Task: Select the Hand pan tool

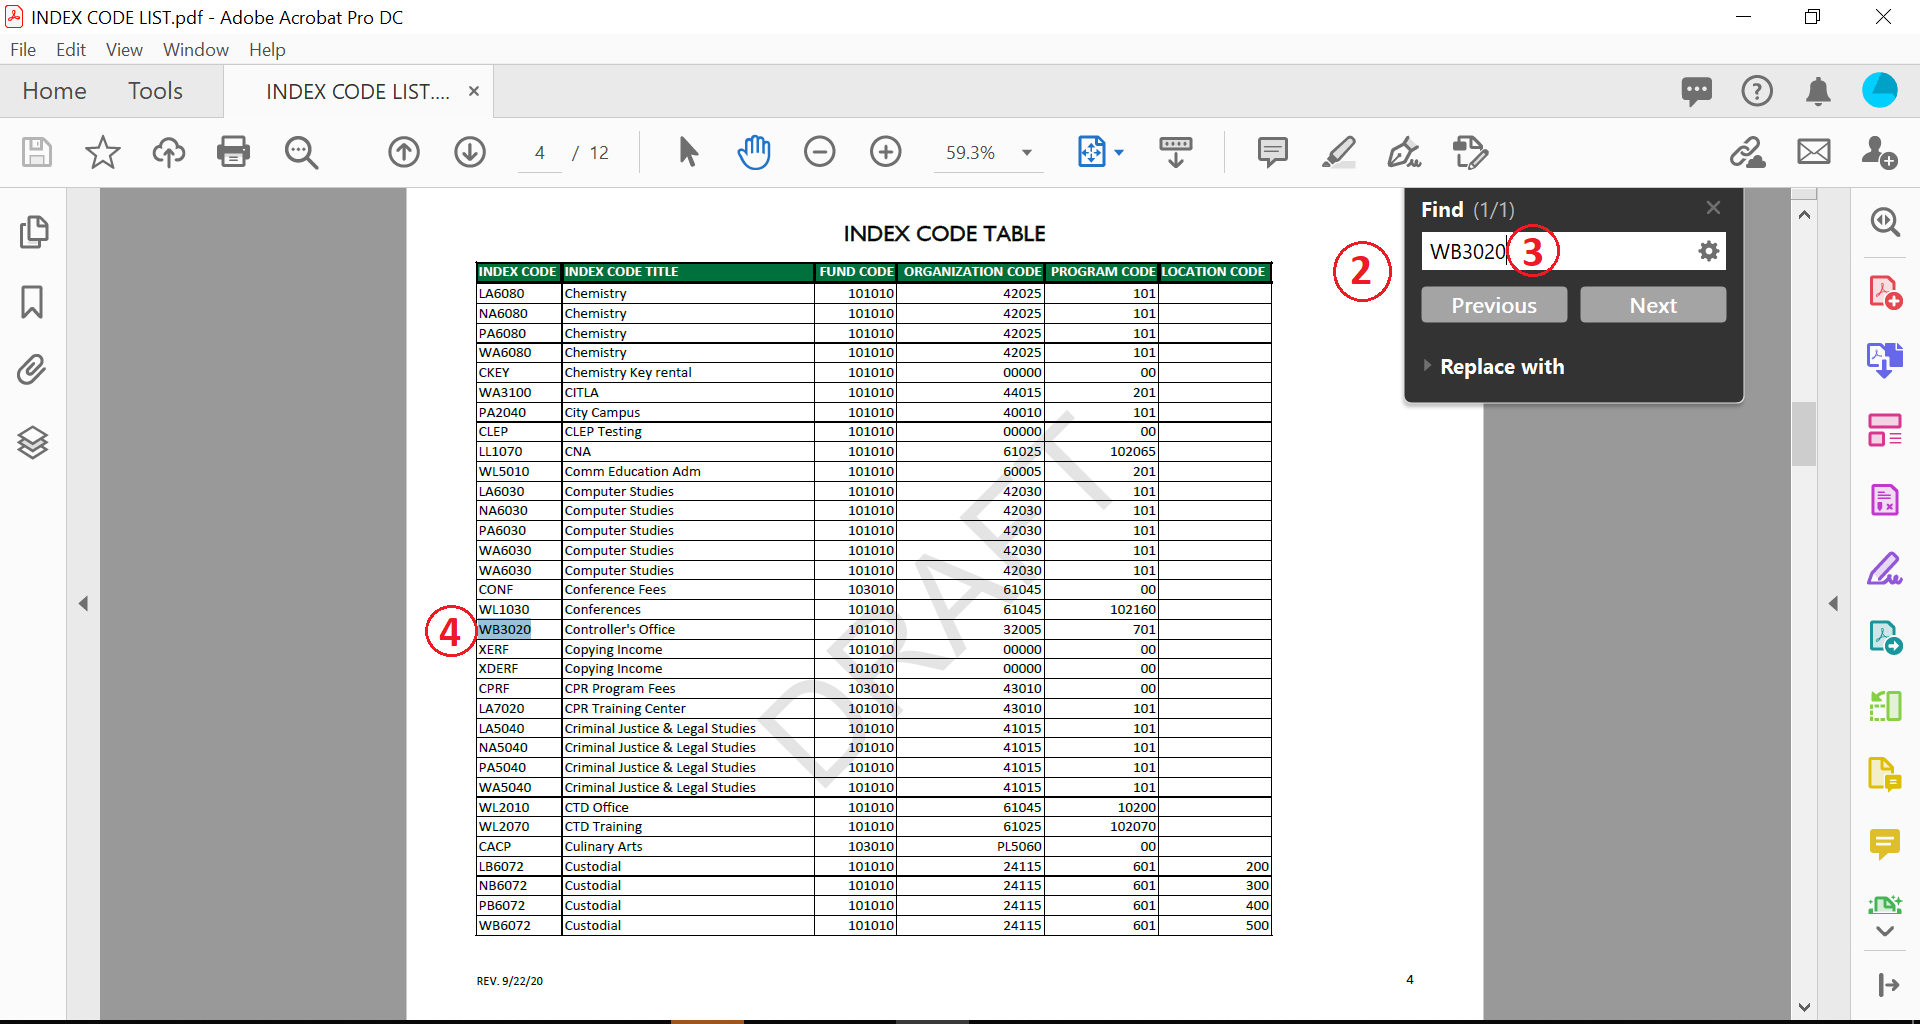Action: point(754,152)
